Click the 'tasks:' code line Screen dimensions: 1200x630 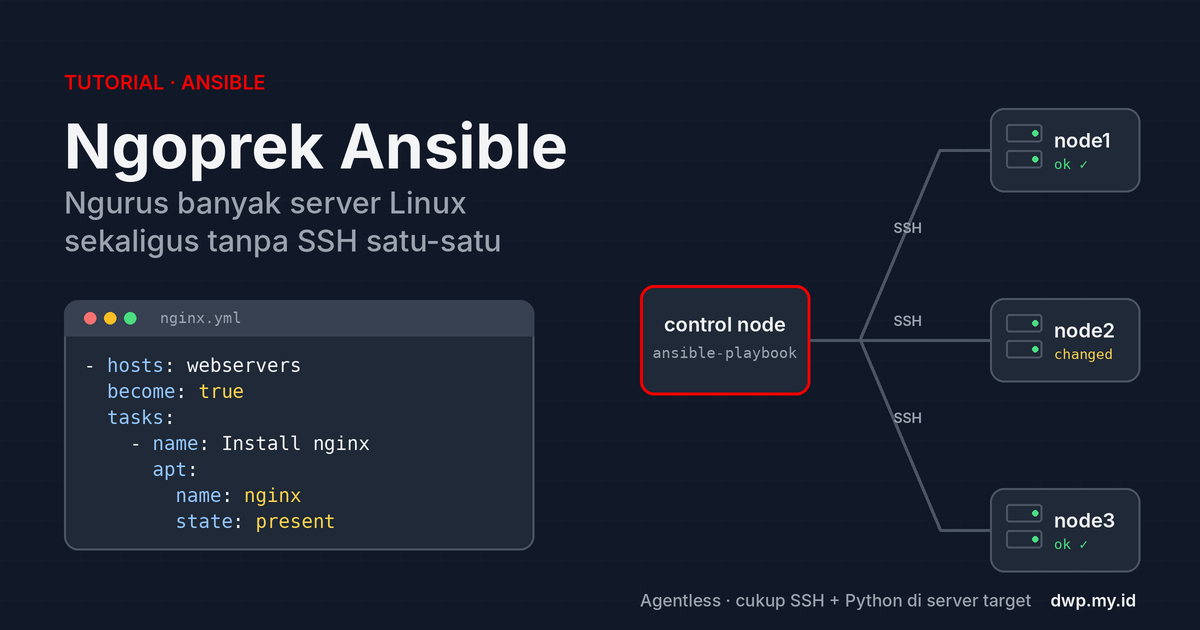tap(141, 417)
